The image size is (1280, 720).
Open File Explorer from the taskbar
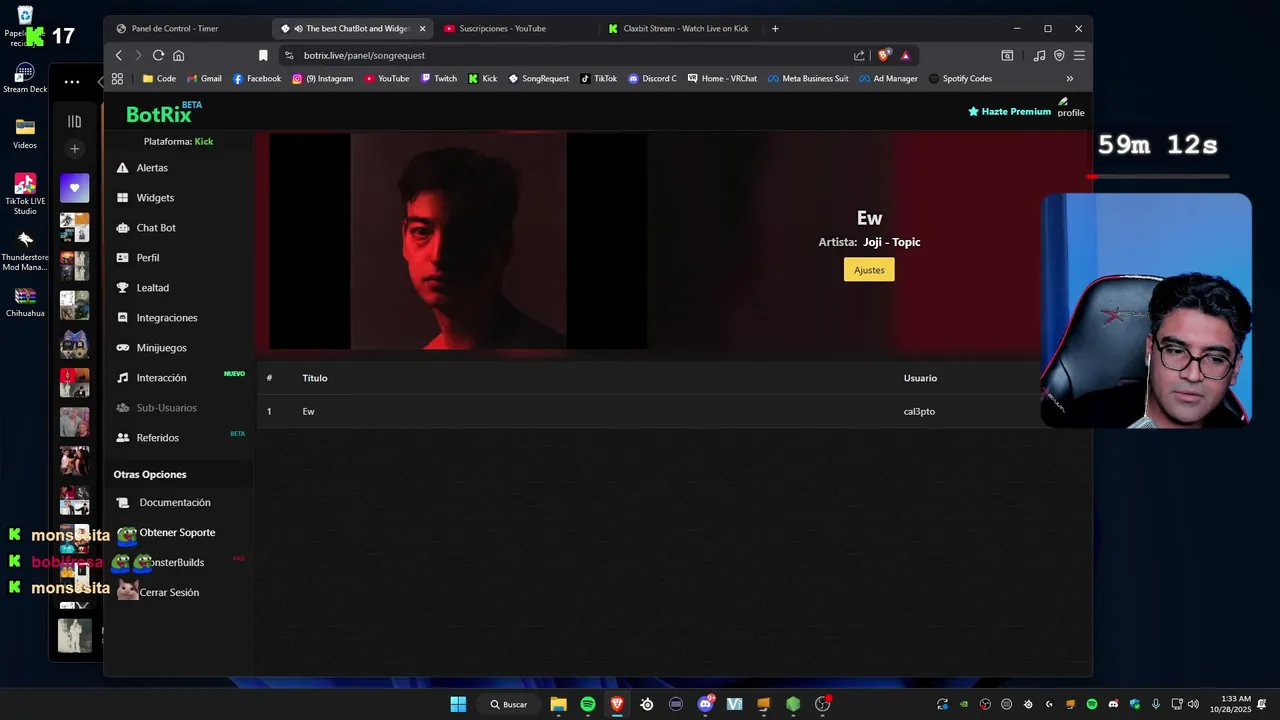(x=558, y=704)
